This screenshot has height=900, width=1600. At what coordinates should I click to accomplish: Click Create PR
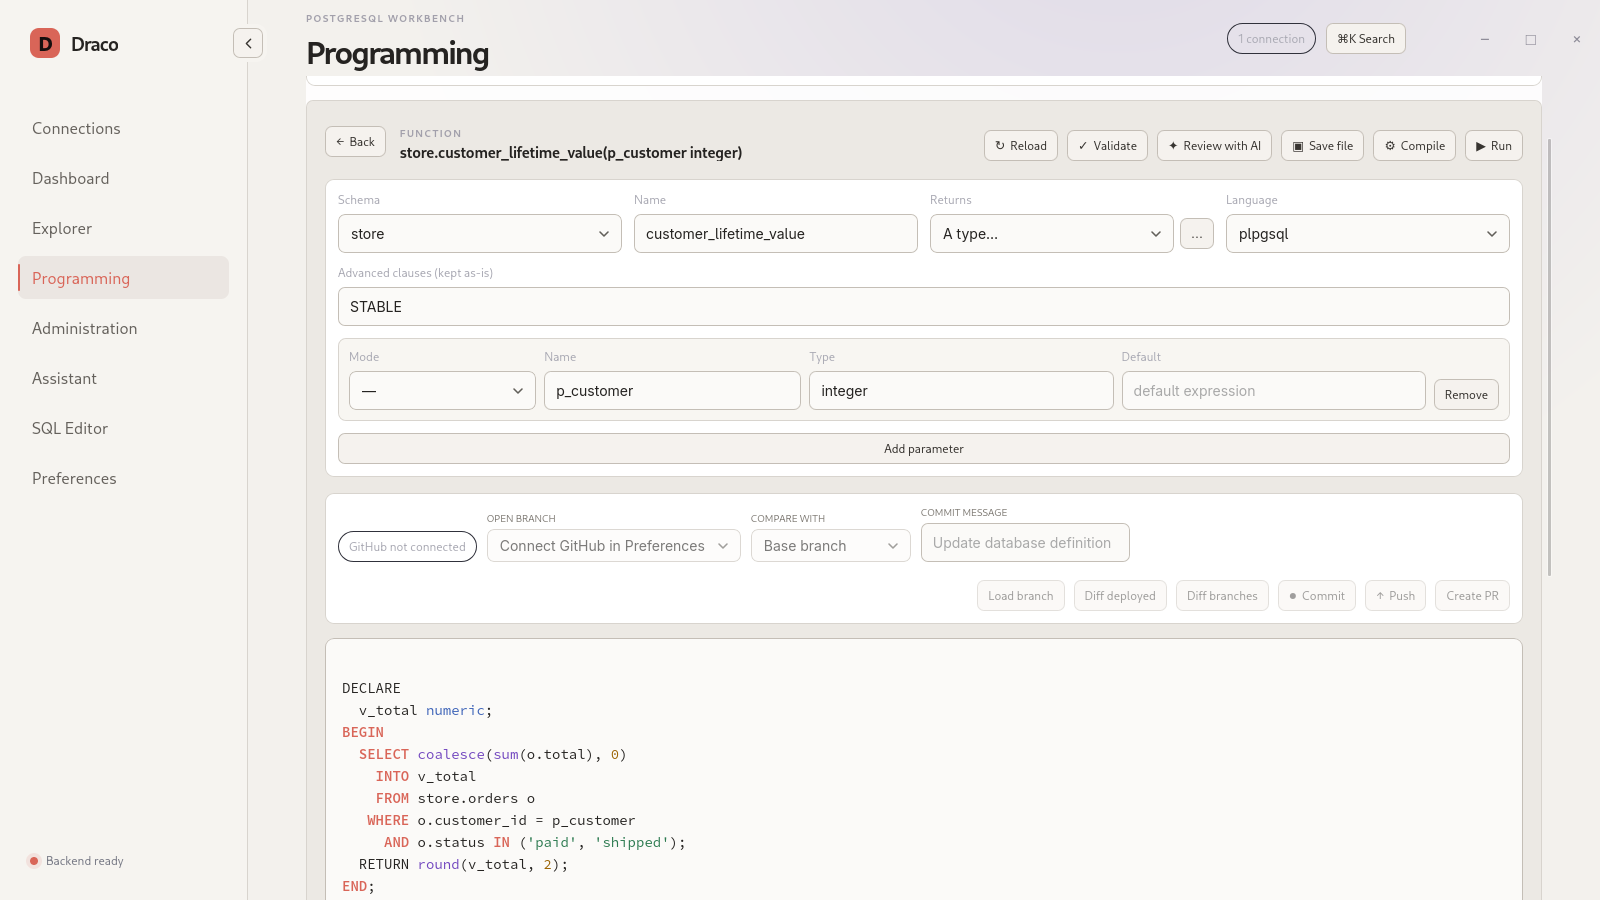[1472, 596]
